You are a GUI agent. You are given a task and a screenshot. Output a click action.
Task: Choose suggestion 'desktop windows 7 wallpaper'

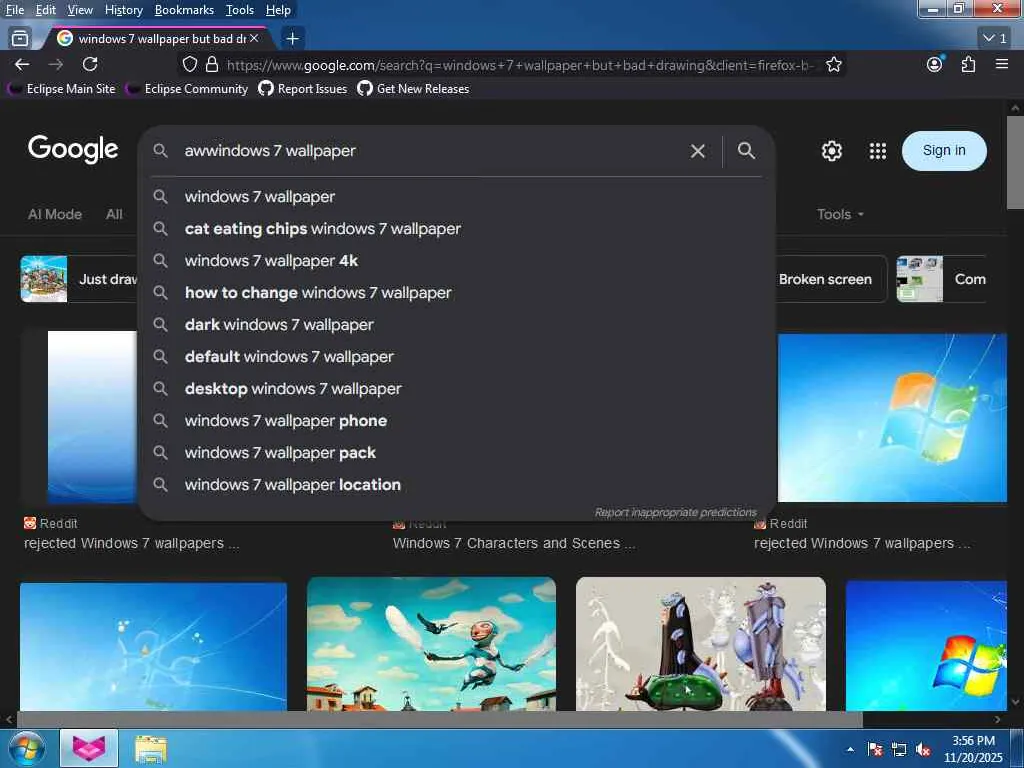click(x=457, y=389)
